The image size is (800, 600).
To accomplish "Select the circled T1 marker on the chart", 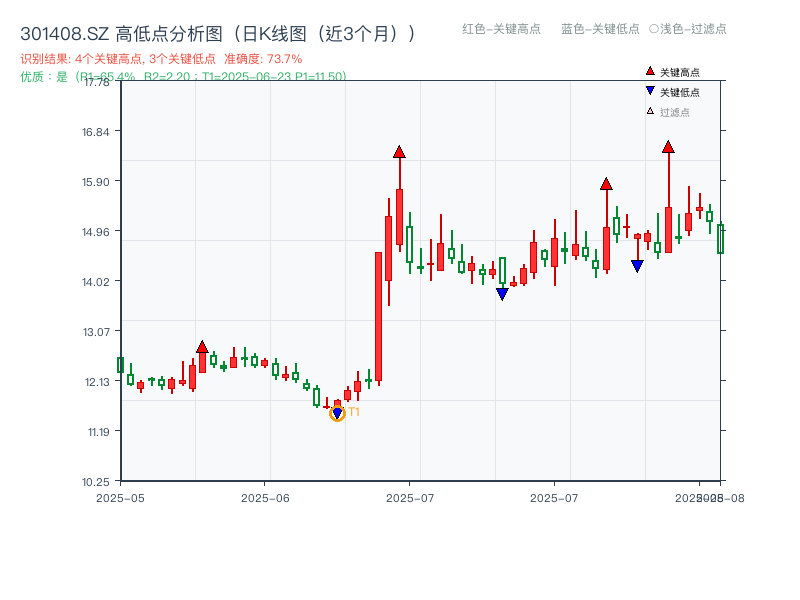I will pos(337,412).
